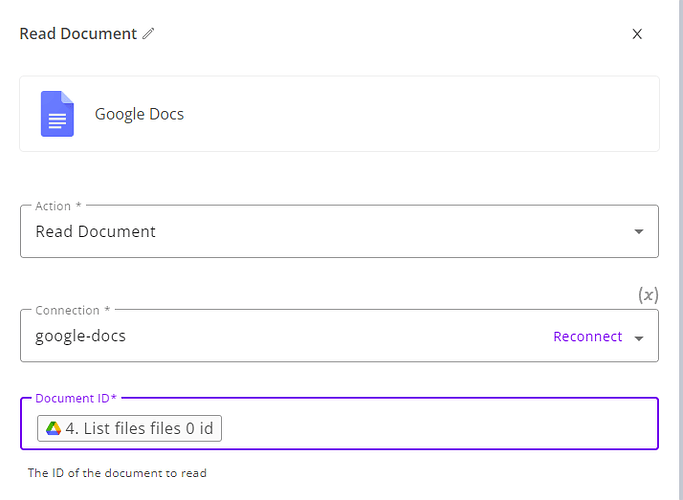Click the (x) variable icon above Connection
The height and width of the screenshot is (500, 683).
648,295
